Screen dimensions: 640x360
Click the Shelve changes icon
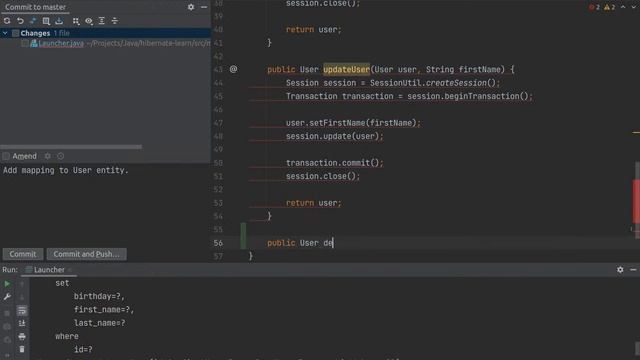(x=59, y=20)
